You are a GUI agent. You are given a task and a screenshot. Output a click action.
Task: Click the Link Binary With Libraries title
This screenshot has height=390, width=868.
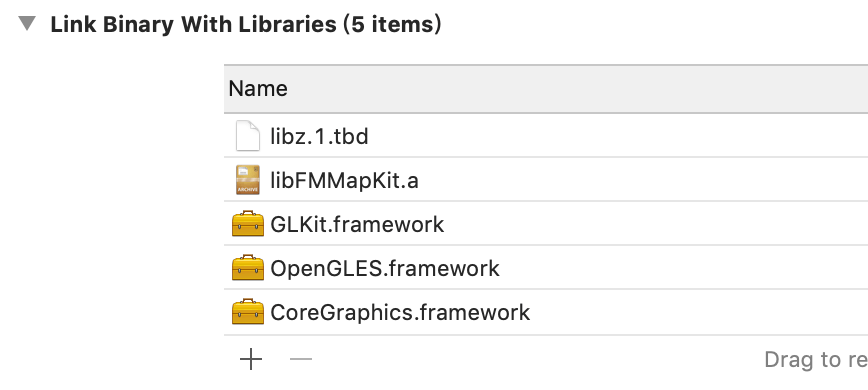(x=193, y=25)
